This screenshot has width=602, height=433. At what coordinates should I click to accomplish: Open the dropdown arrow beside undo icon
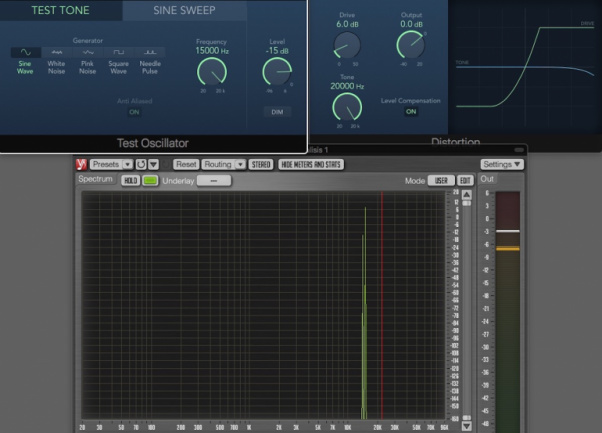coord(154,164)
